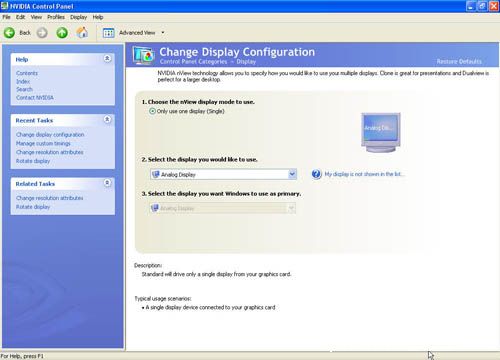The image size is (500, 360).
Task: Click the green Up arrow icon
Action: click(x=62, y=33)
